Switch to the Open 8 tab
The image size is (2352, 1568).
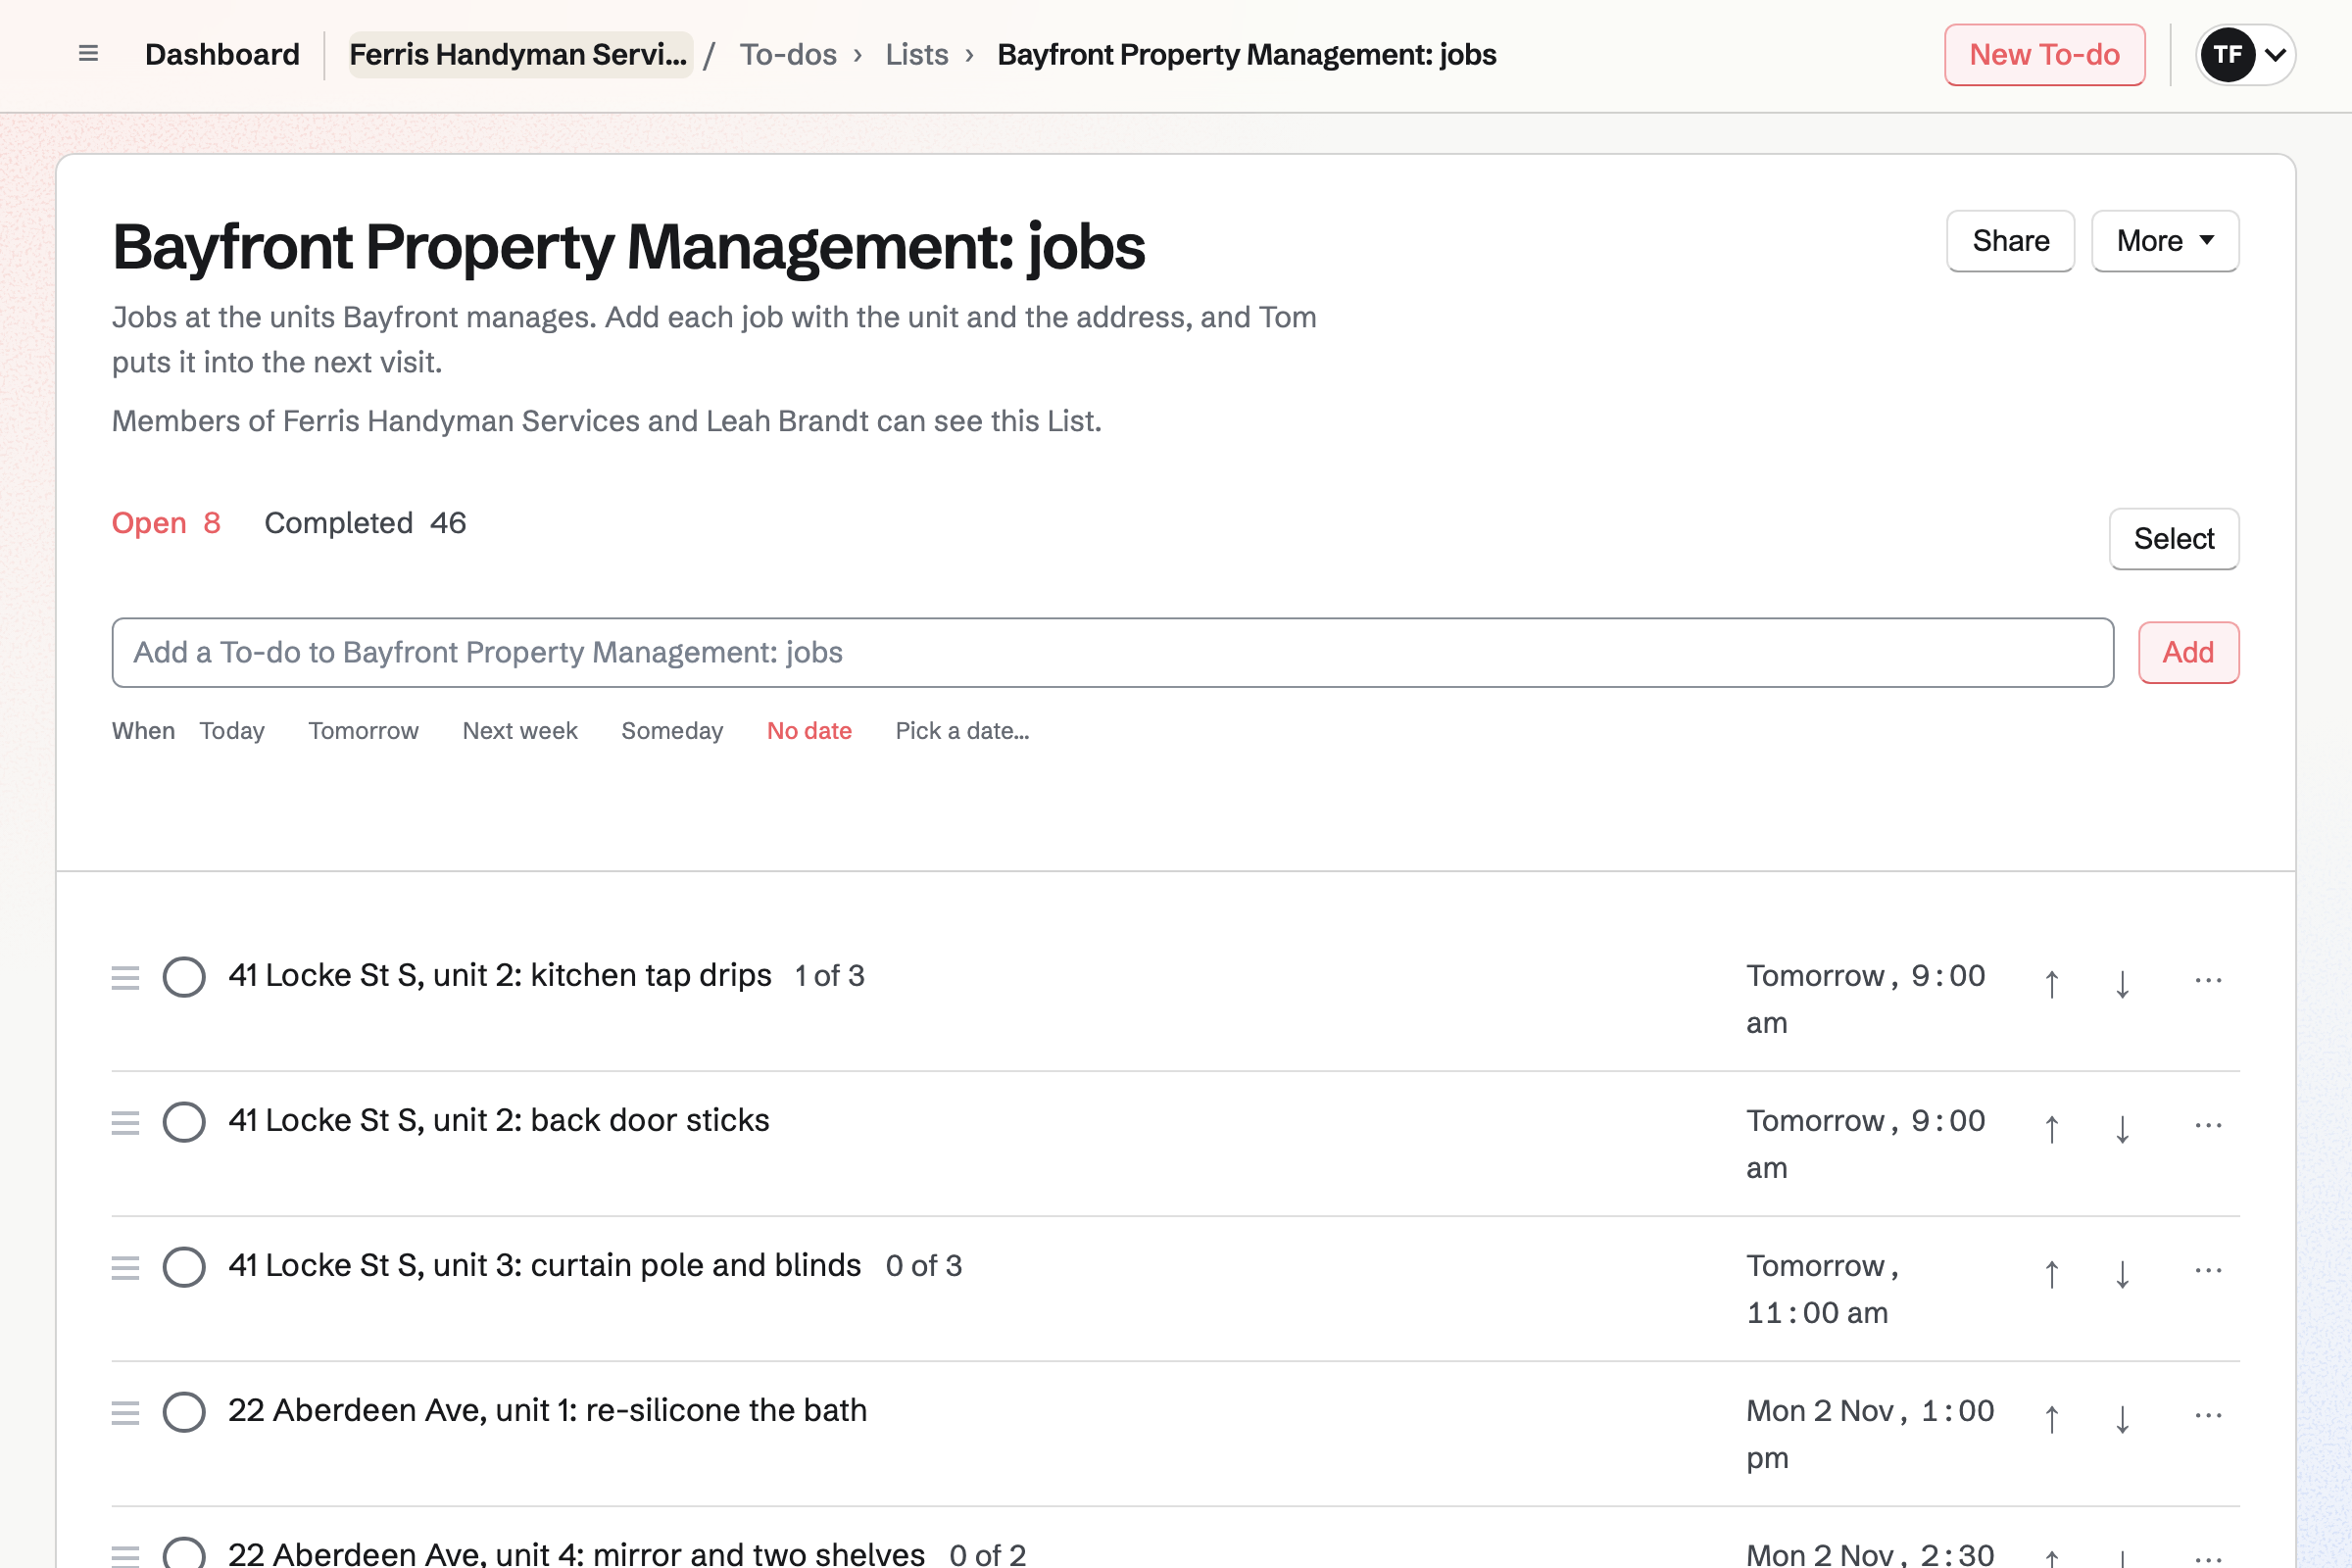click(x=166, y=523)
